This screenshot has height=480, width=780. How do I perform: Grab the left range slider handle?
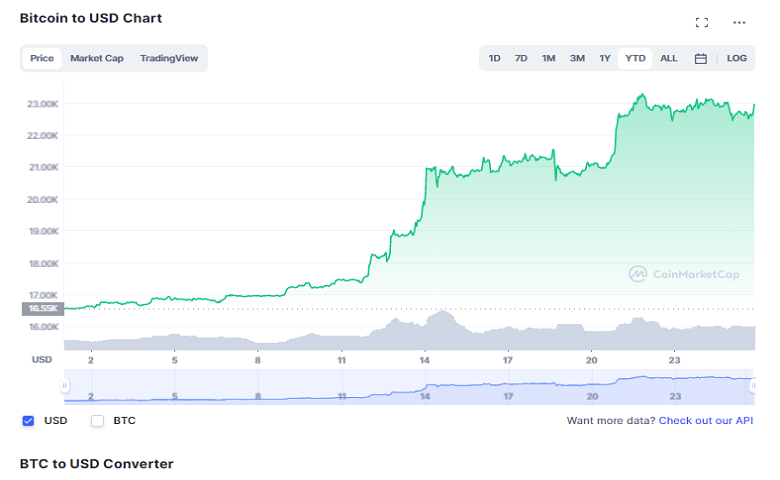(x=64, y=385)
